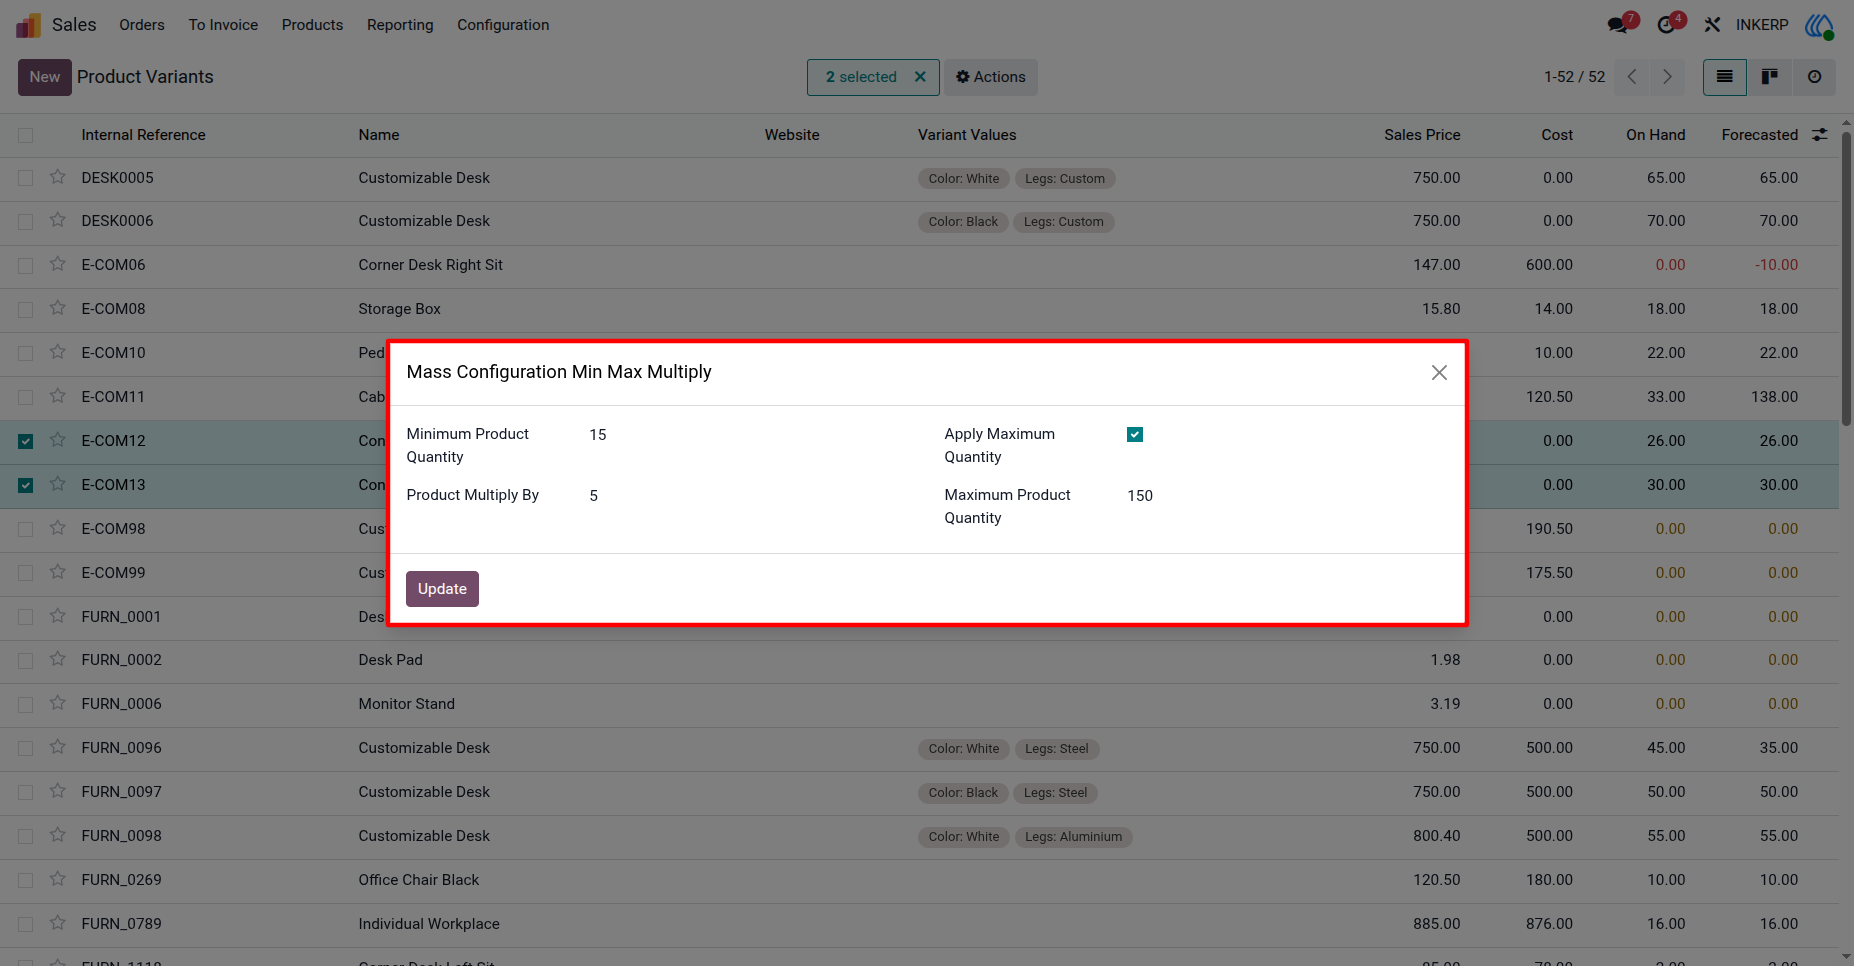Switch to list view

[x=1725, y=77]
